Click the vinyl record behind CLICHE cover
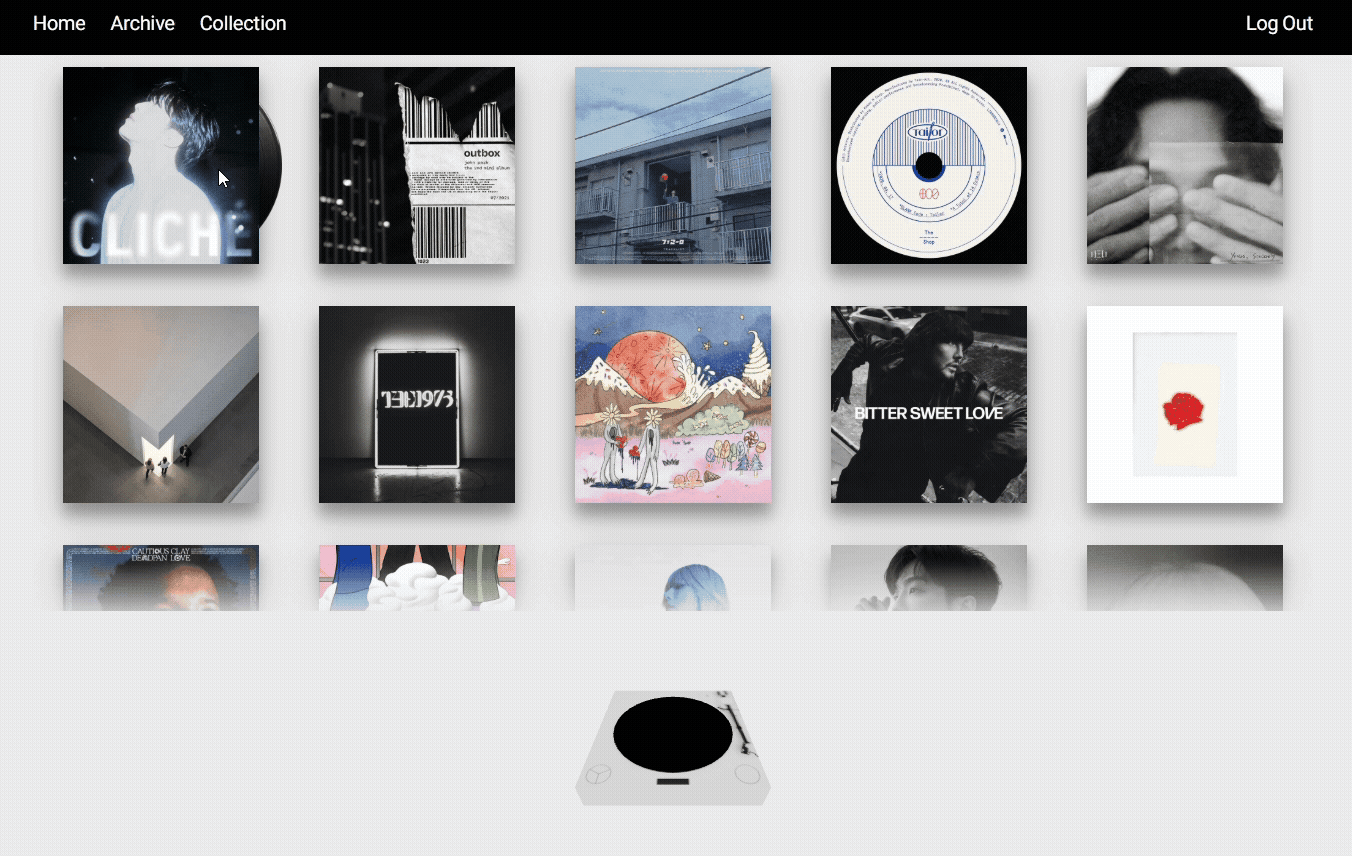1352x856 pixels. 271,165
